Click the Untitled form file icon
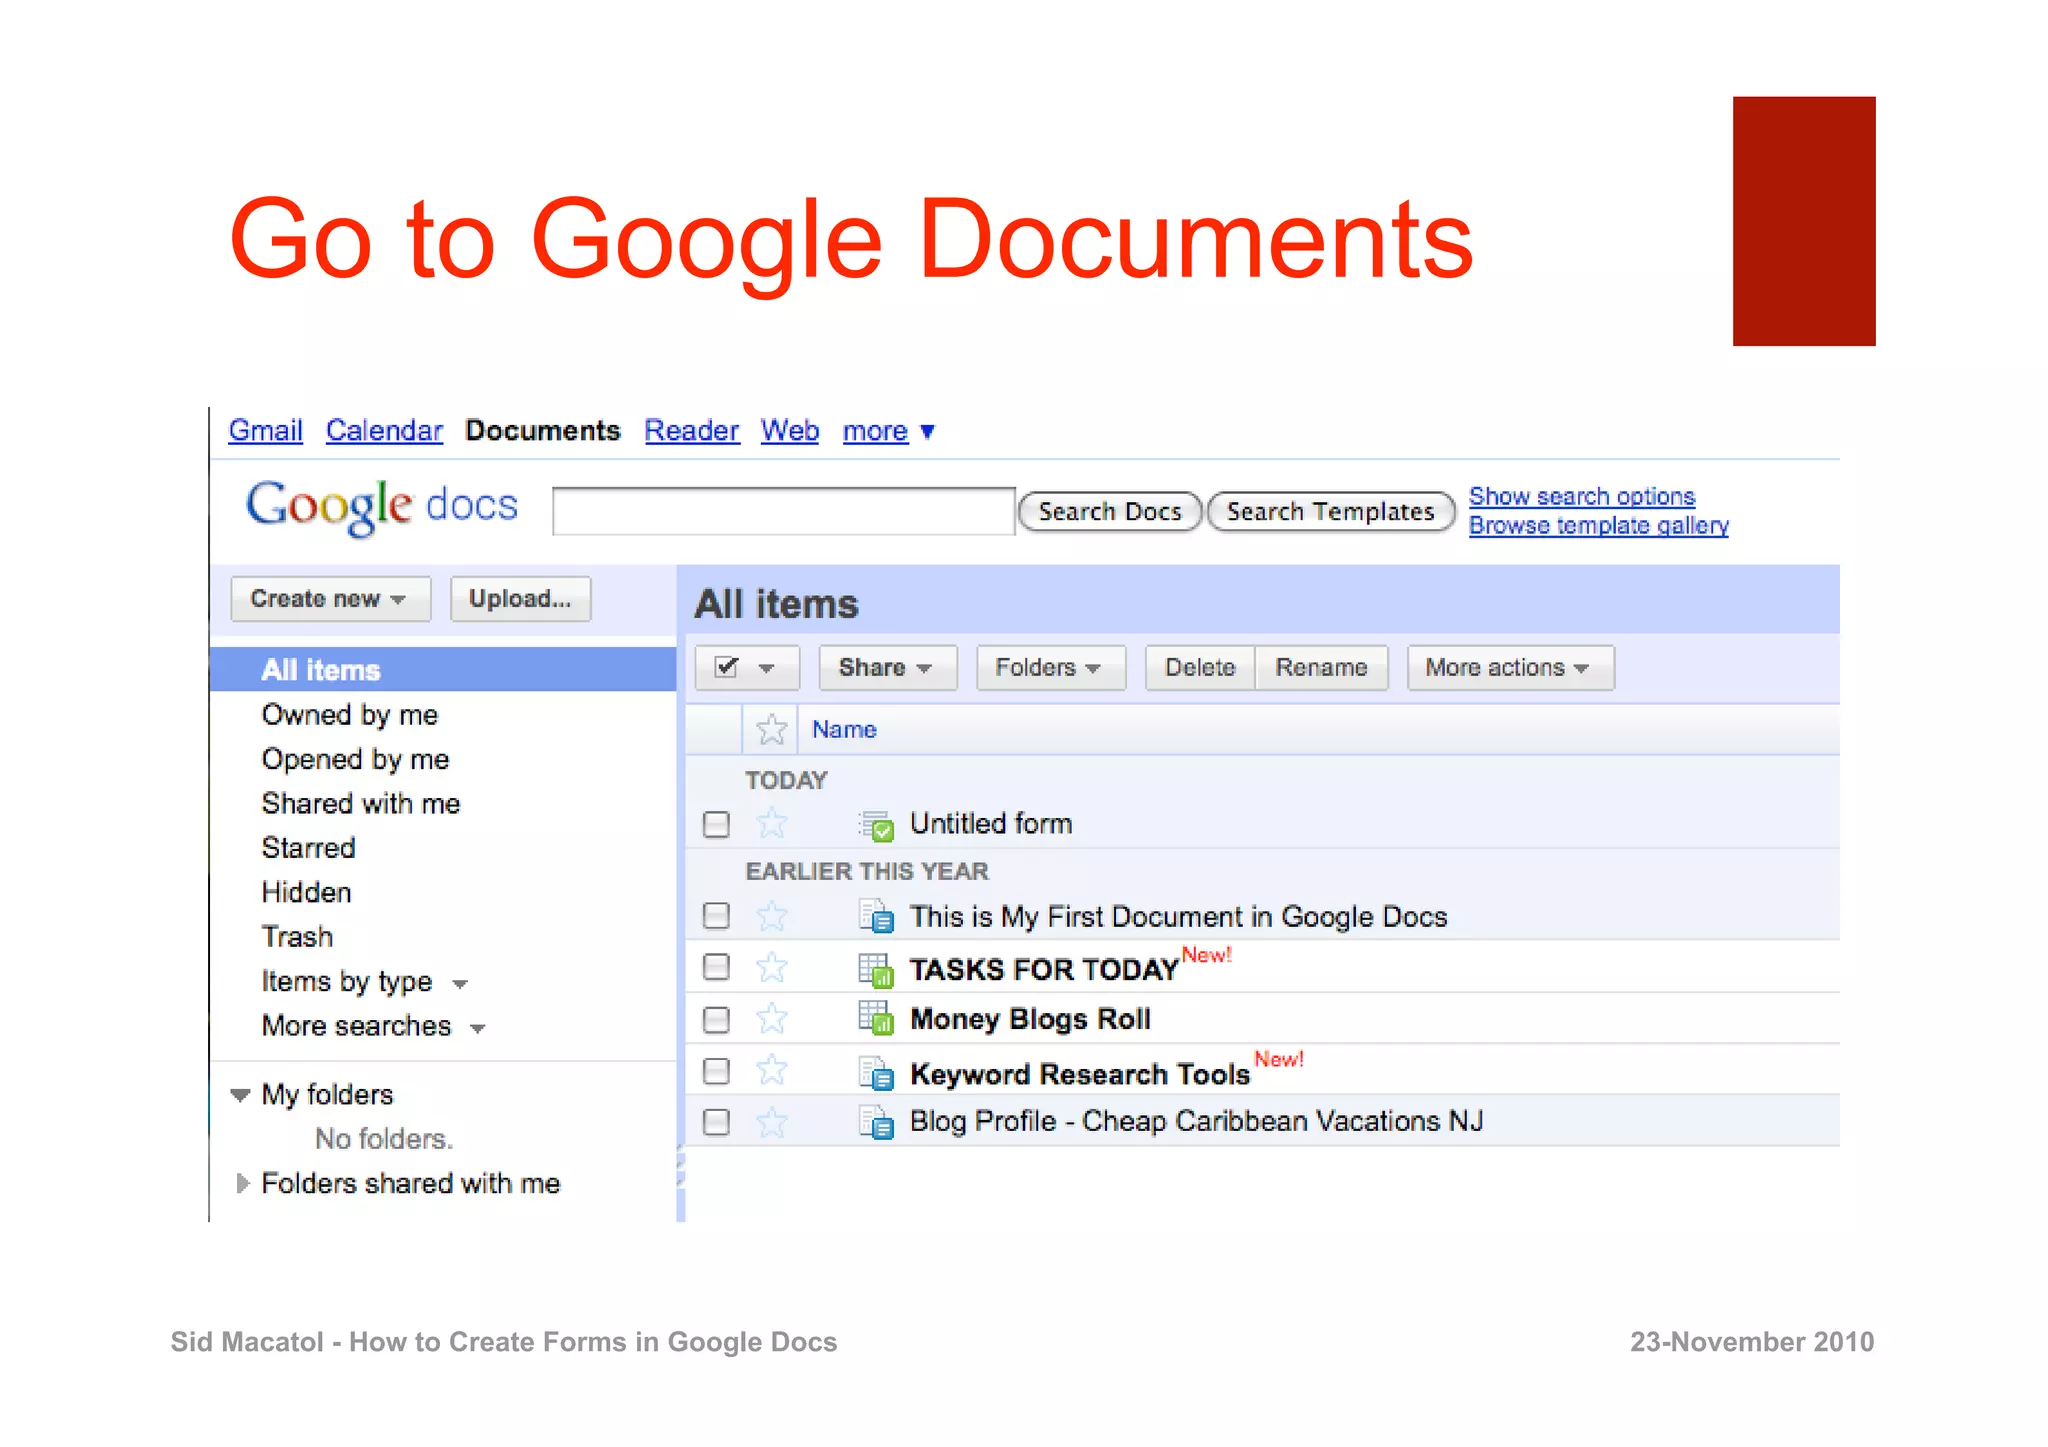 [876, 825]
